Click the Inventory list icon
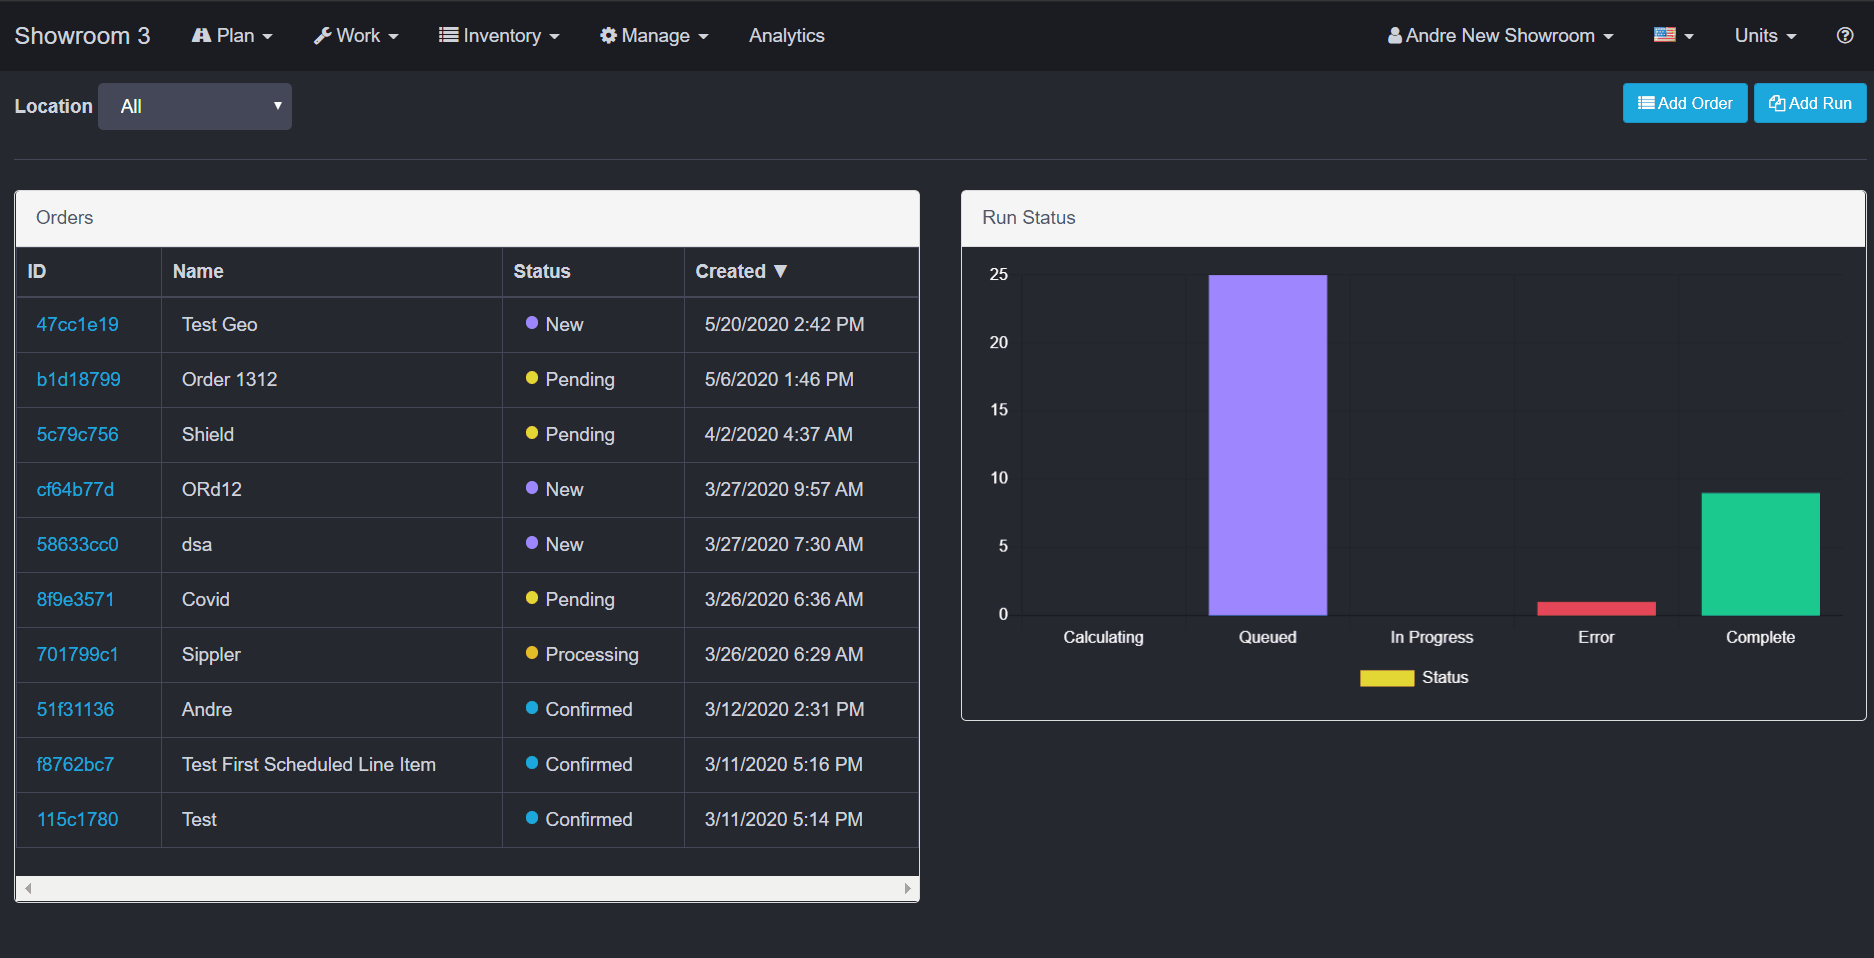Screen dimensions: 1874x958 click(x=448, y=35)
